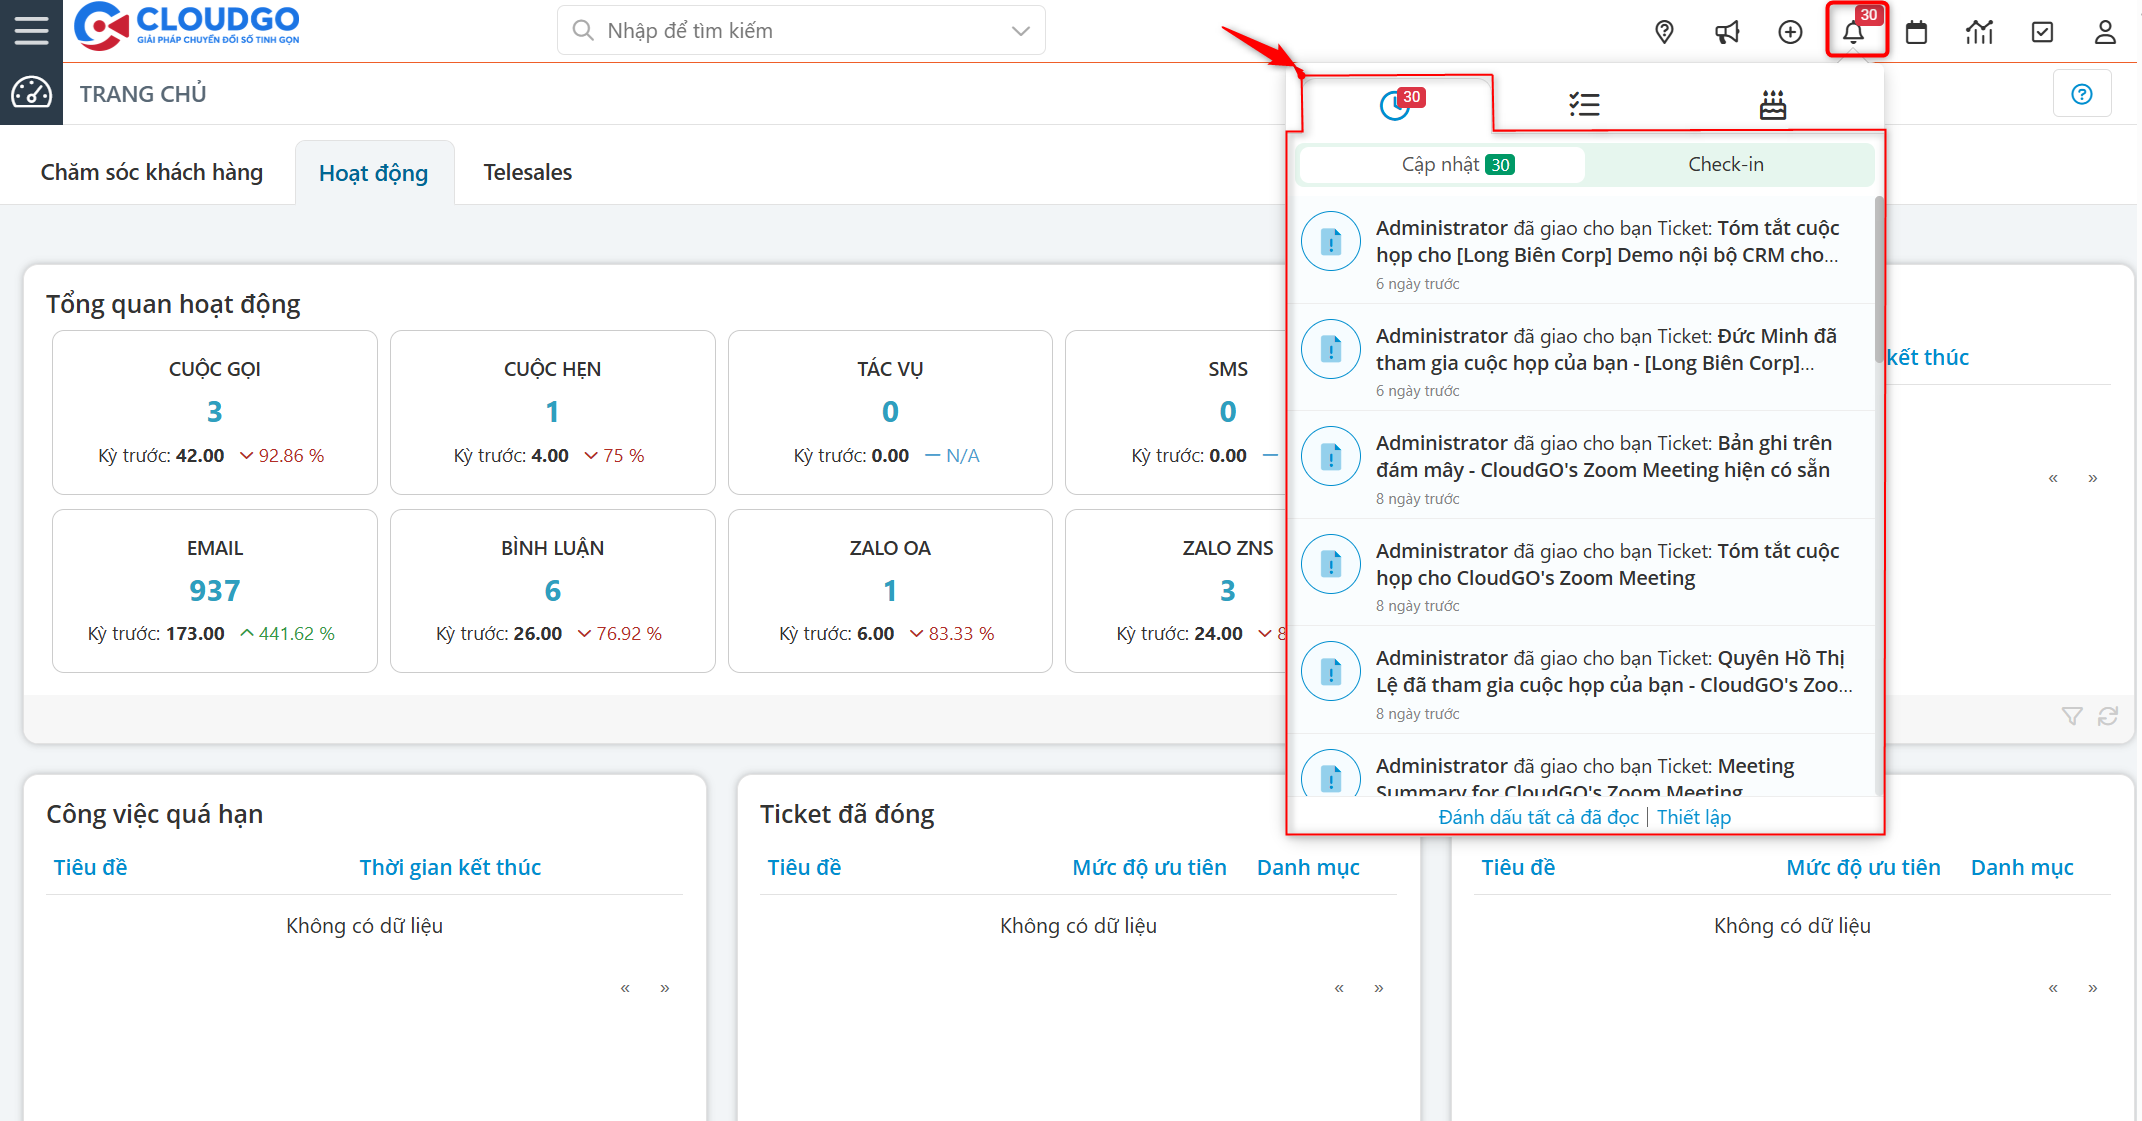Open the hamburger main menu
The height and width of the screenshot is (1121, 2142).
pyautogui.click(x=31, y=30)
